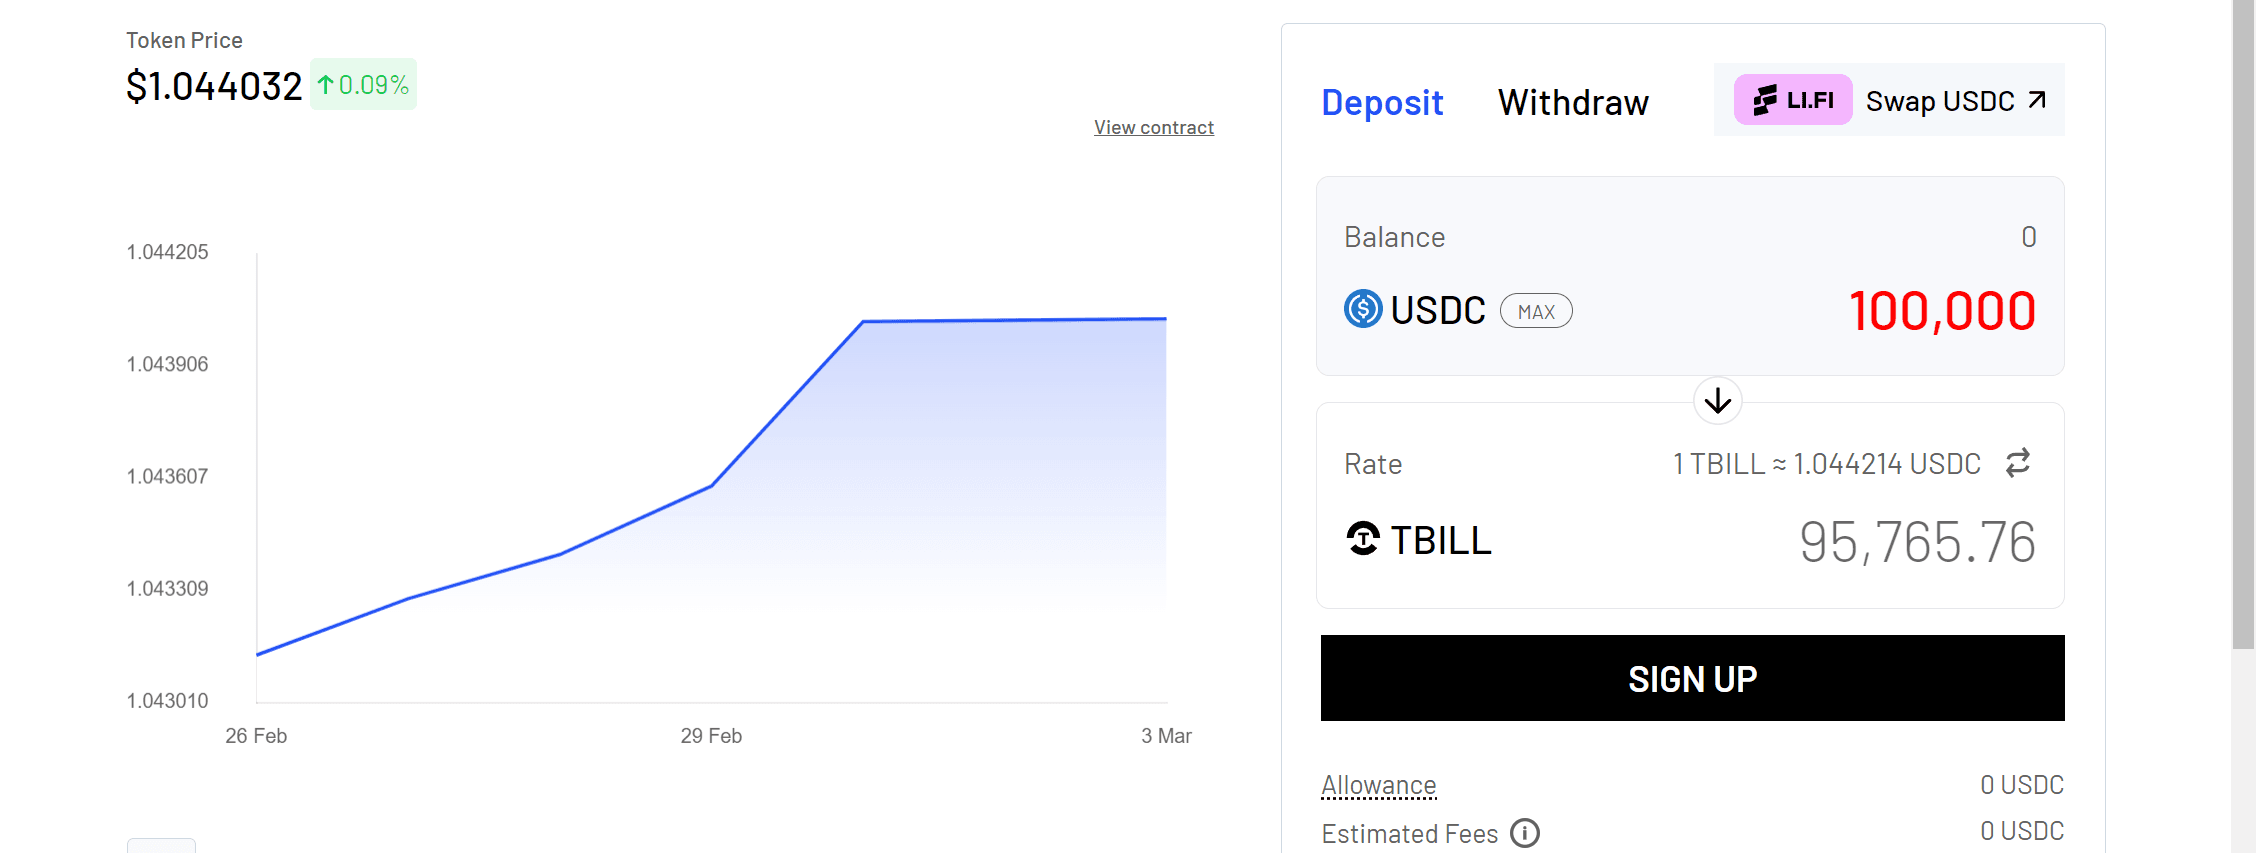Click the chart line at 29 Feb
2256x853 pixels.
(x=711, y=486)
